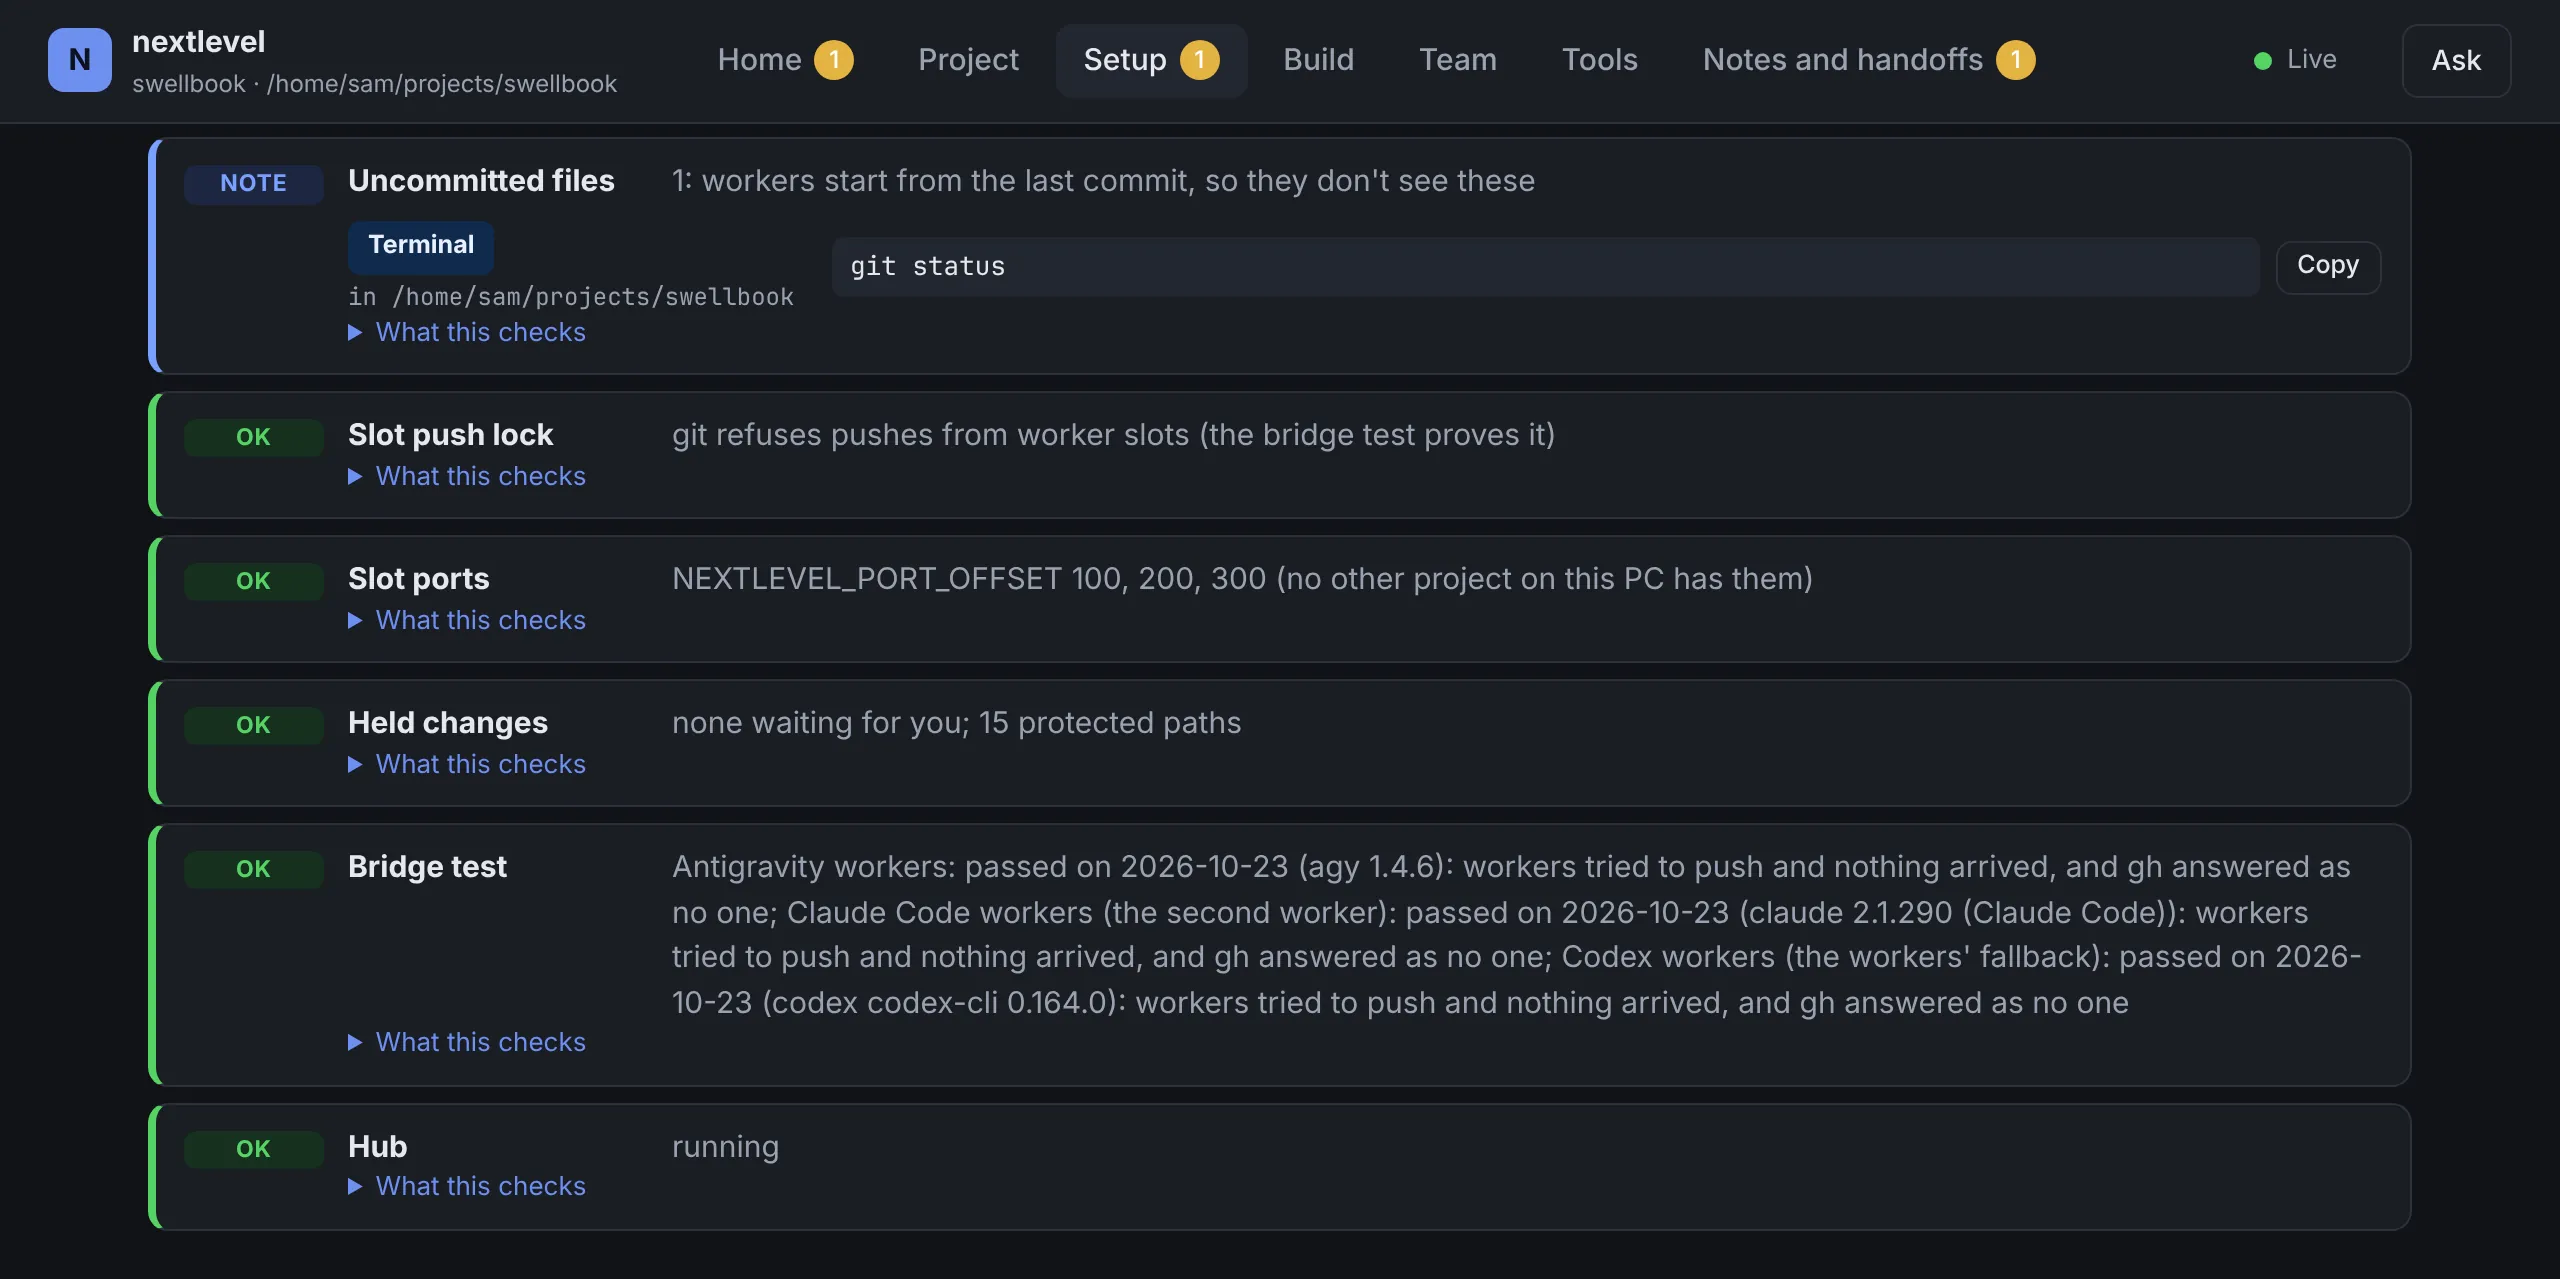Screen dimensions: 2560x1279
Task: Click the NEXTLEVEL_PORT_OFFSET description text
Action: point(1242,579)
